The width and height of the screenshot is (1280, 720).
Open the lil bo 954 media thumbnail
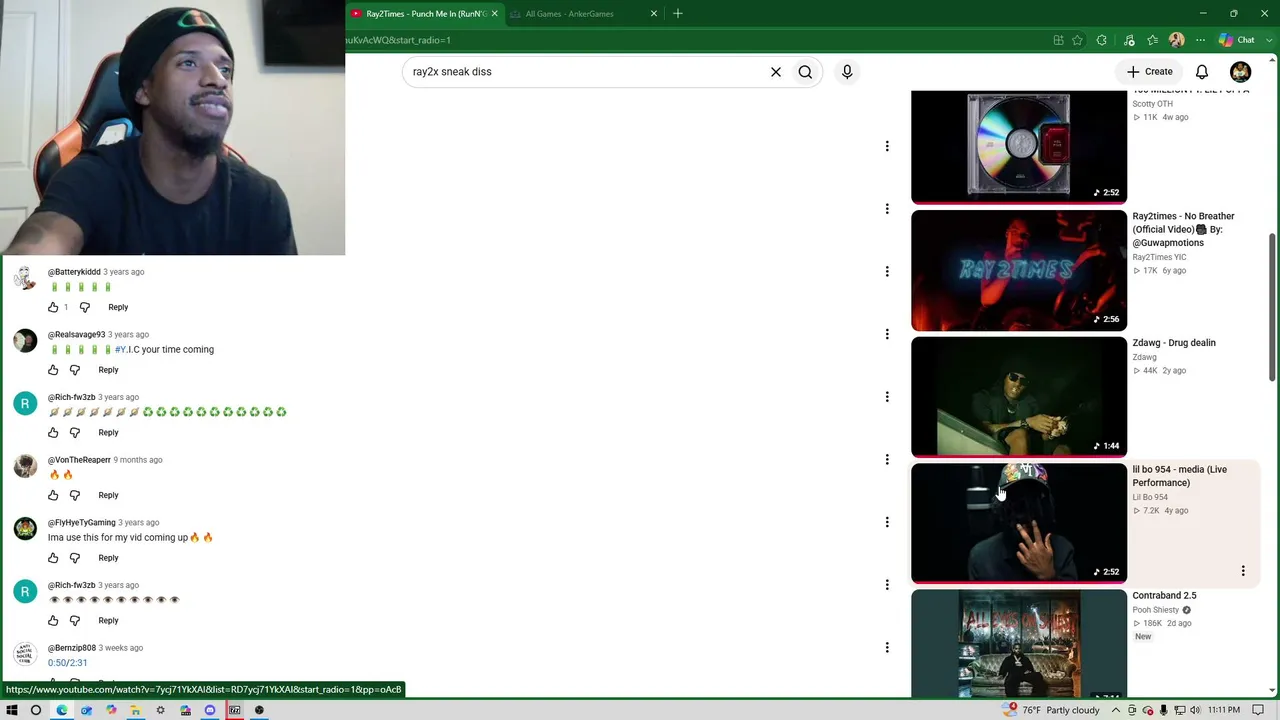pos(1018,522)
